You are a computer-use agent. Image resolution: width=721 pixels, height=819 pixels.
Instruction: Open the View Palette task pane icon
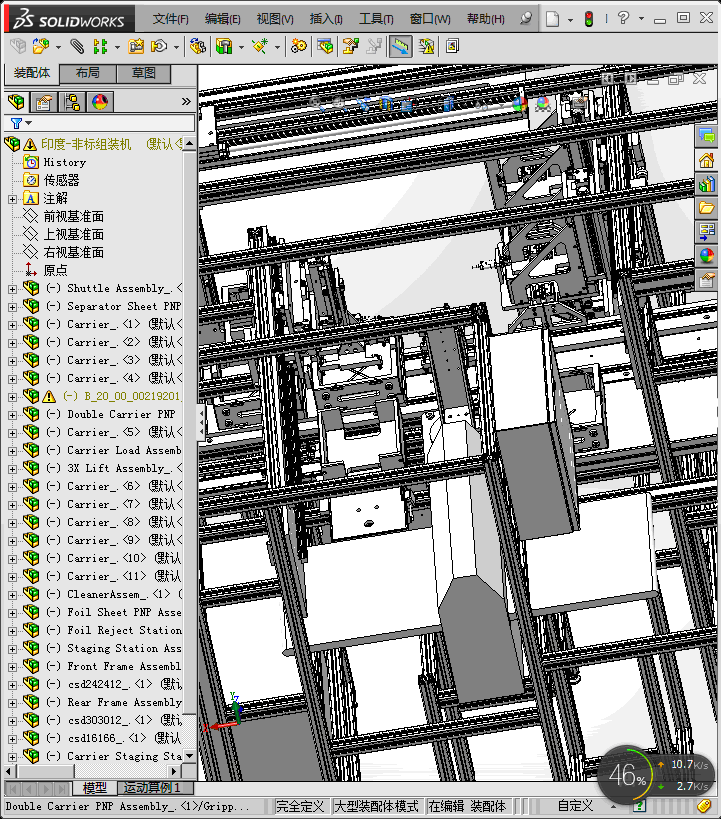coord(706,232)
